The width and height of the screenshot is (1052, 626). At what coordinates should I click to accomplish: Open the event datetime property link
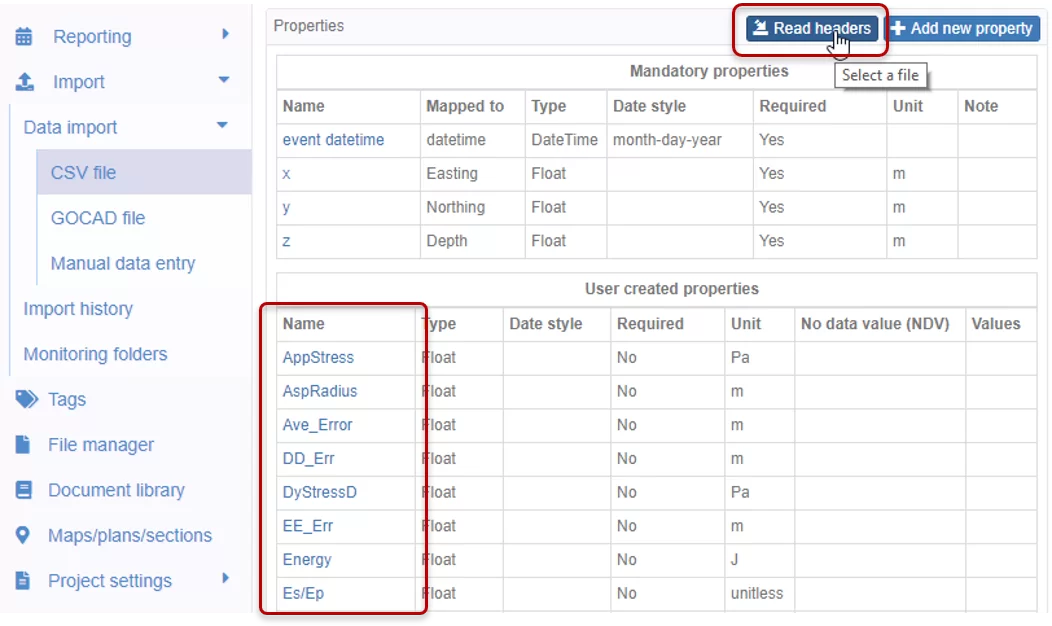[x=333, y=140]
